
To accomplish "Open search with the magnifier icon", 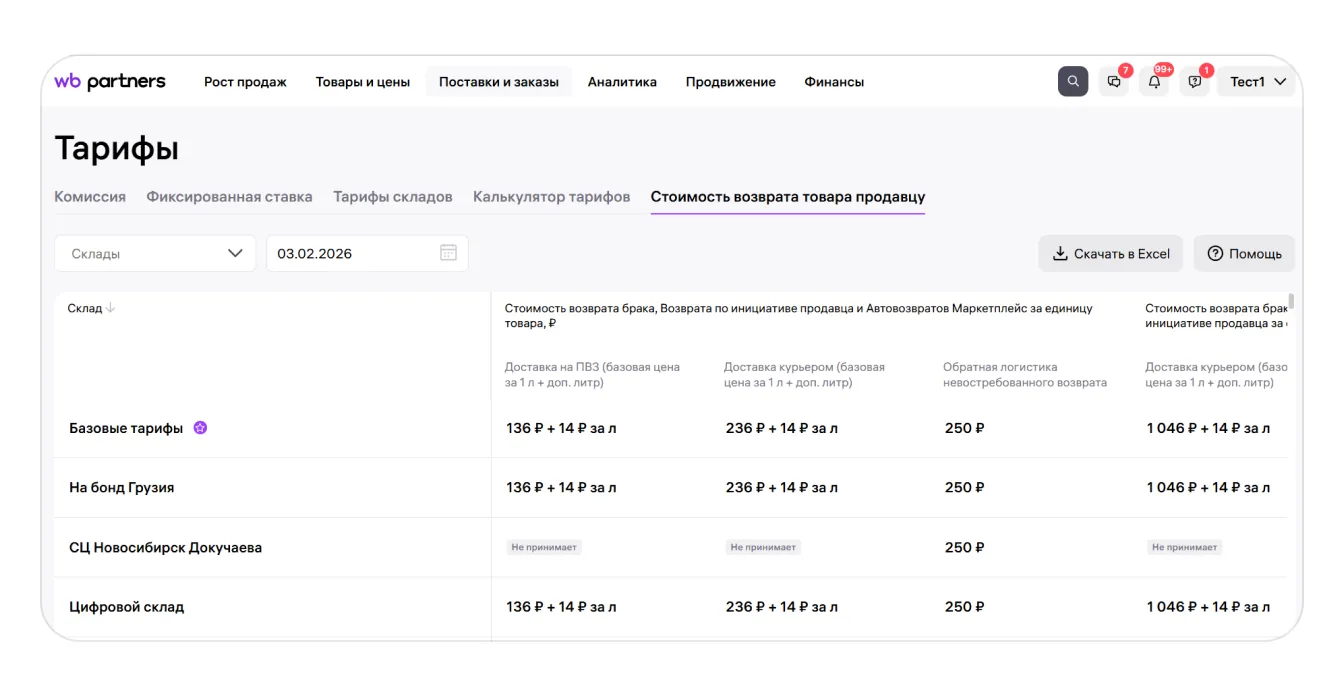I will [x=1073, y=82].
